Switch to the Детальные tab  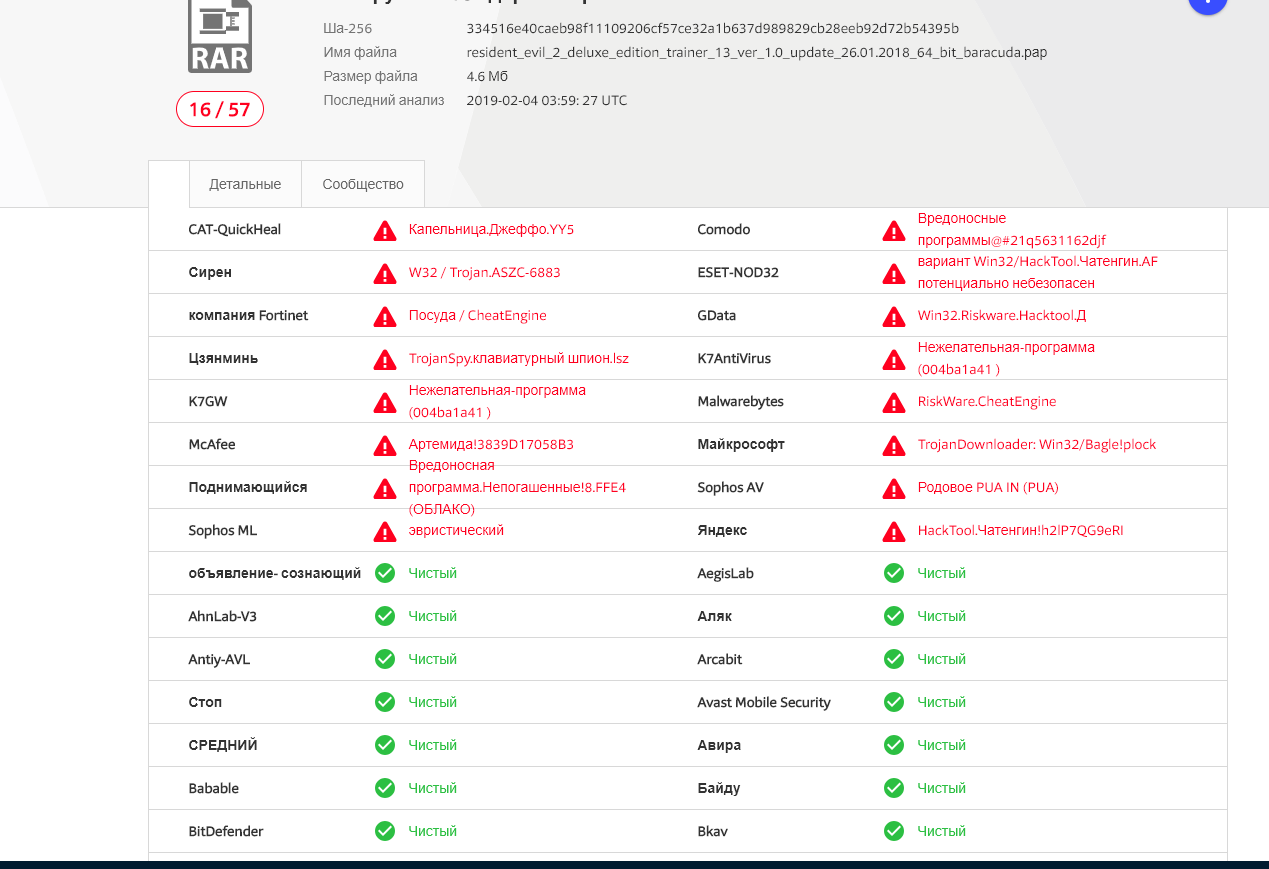(x=245, y=184)
